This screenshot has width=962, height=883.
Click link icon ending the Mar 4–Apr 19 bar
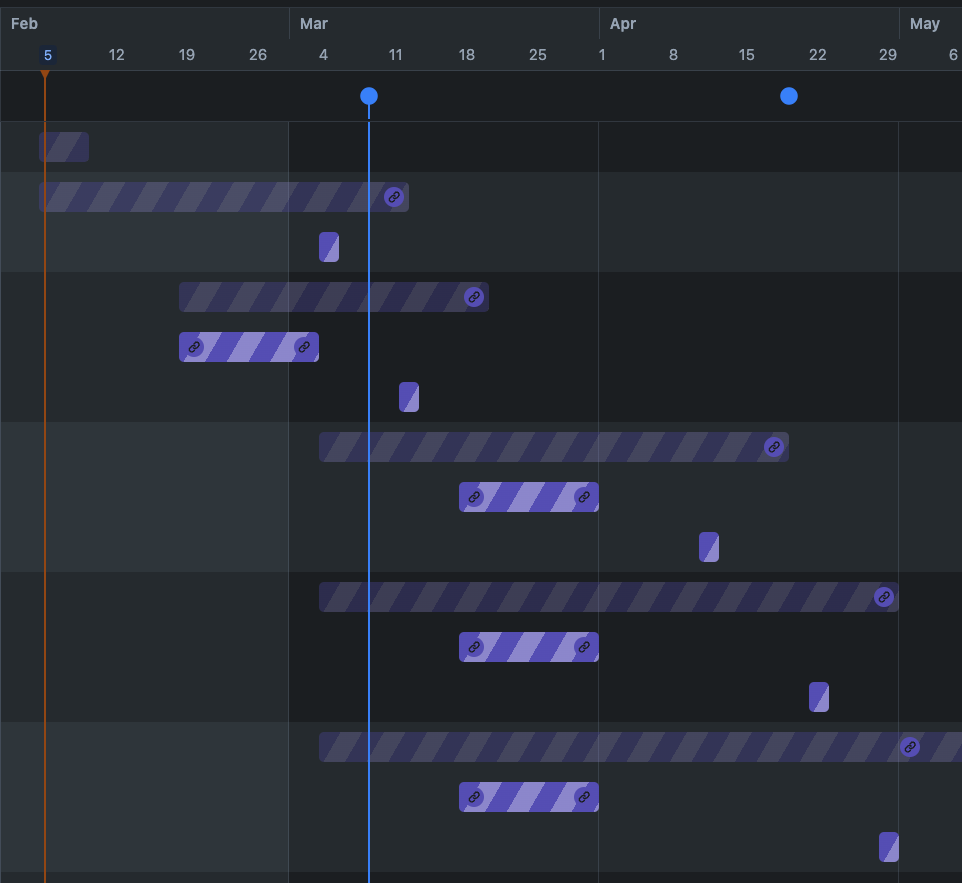click(x=774, y=447)
